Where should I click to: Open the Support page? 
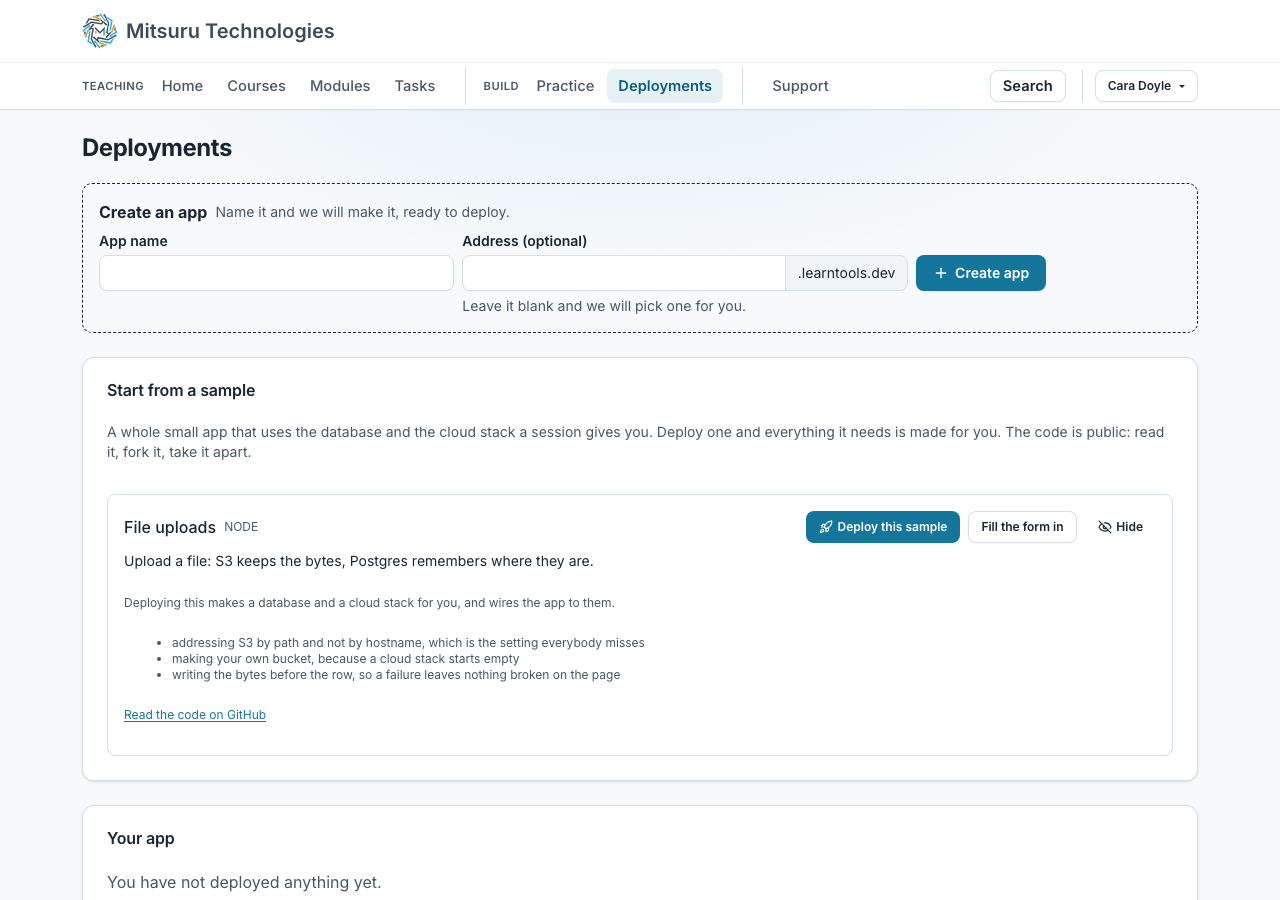coord(800,86)
